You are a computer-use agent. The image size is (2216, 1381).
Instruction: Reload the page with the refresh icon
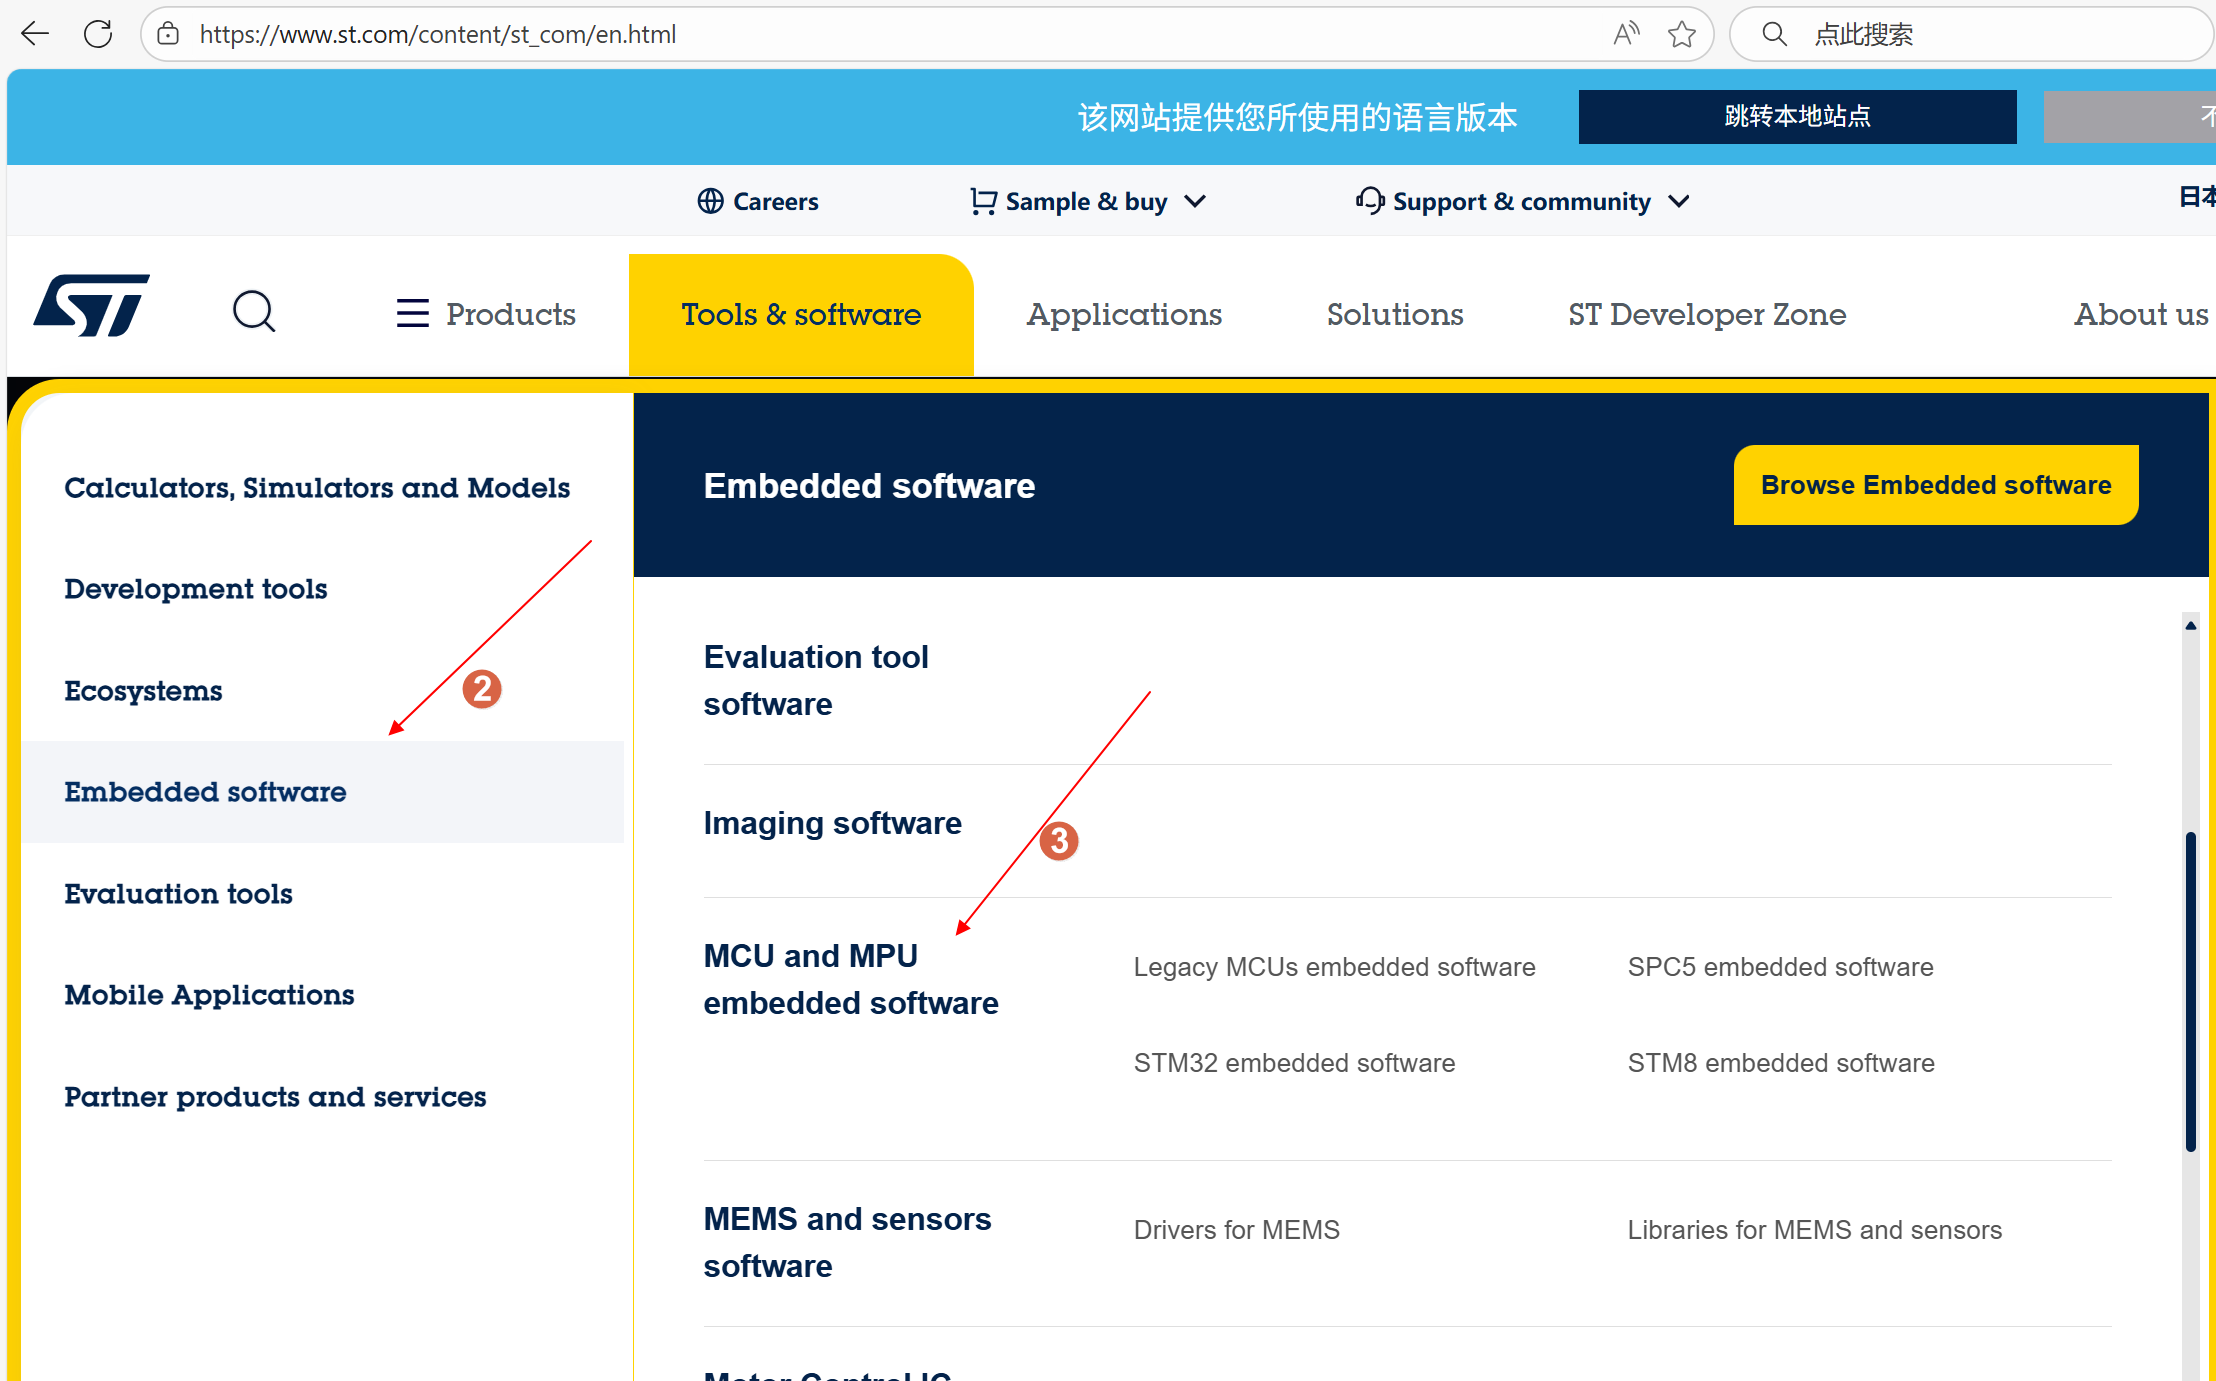tap(98, 34)
